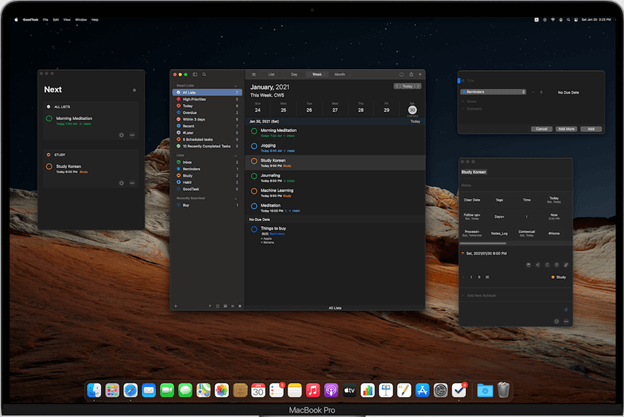This screenshot has width=624, height=417.
Task: Click the Notes field in Study Korean detail
Action: [x=515, y=185]
